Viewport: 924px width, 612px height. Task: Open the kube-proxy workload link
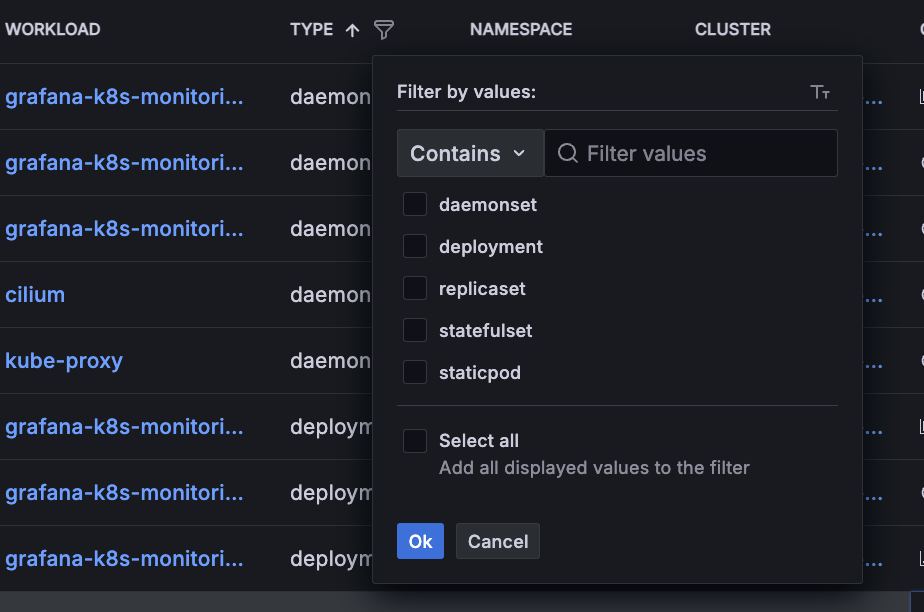[x=64, y=361]
